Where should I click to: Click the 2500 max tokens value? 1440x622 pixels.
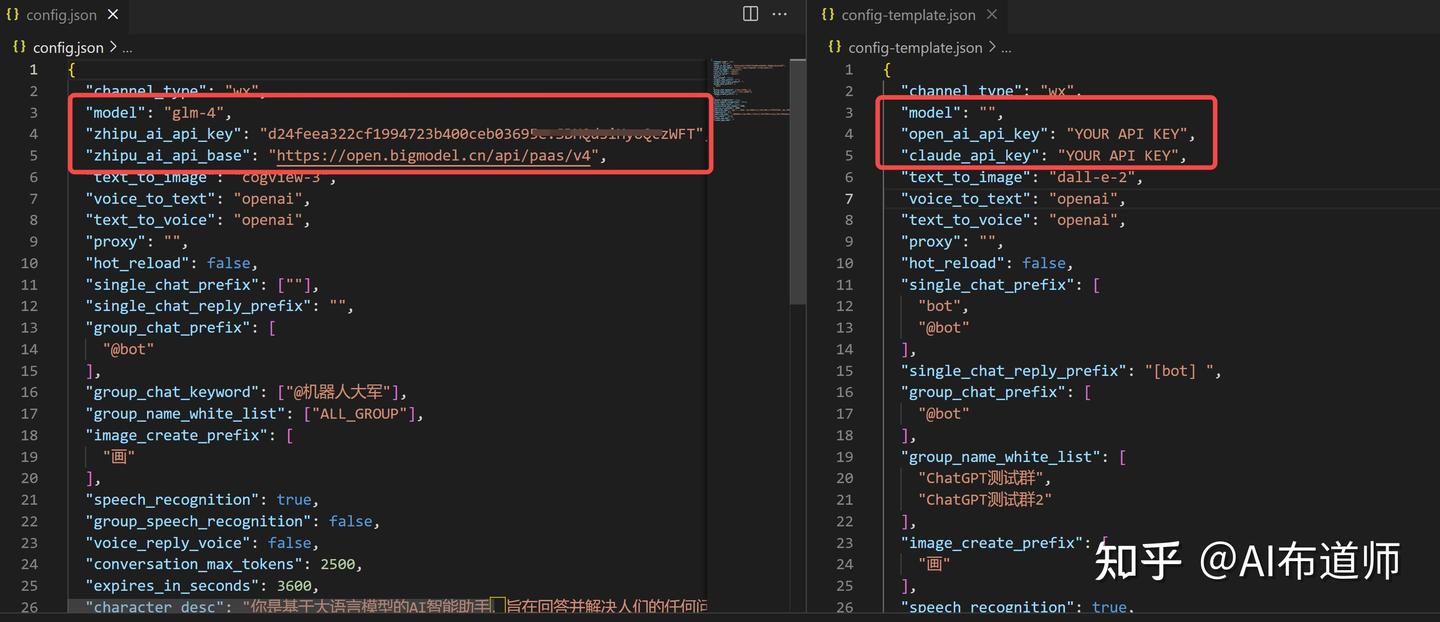(x=338, y=565)
